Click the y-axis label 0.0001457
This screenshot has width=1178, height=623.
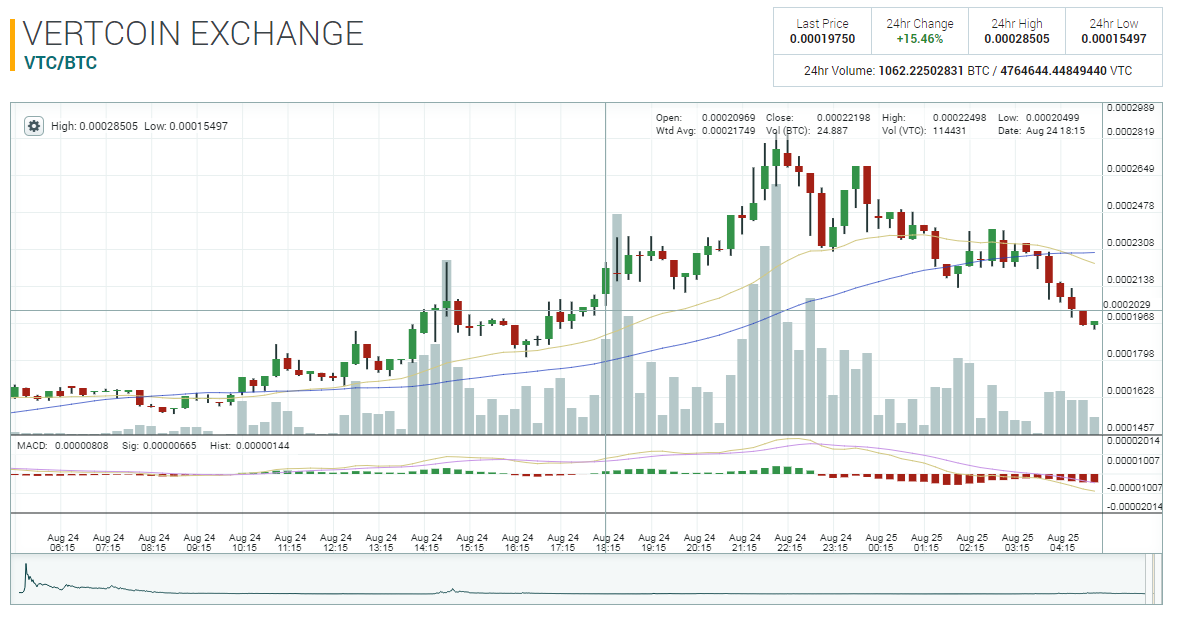point(1130,428)
